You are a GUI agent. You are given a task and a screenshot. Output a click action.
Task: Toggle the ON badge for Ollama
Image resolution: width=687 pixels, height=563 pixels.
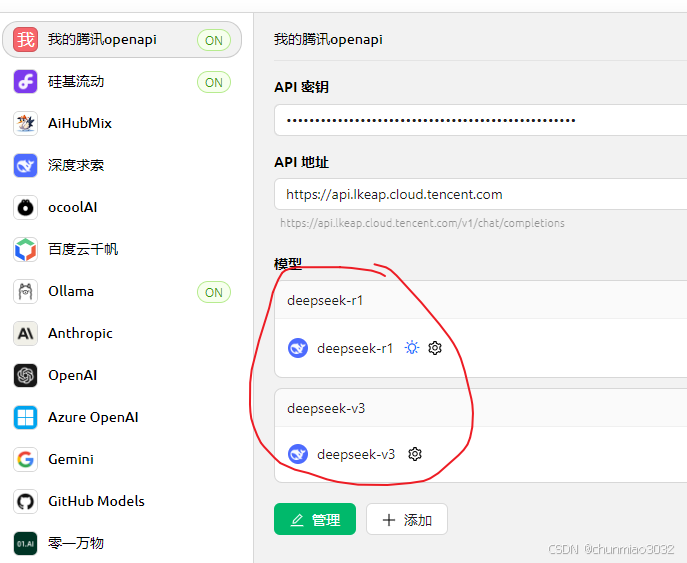(x=214, y=292)
